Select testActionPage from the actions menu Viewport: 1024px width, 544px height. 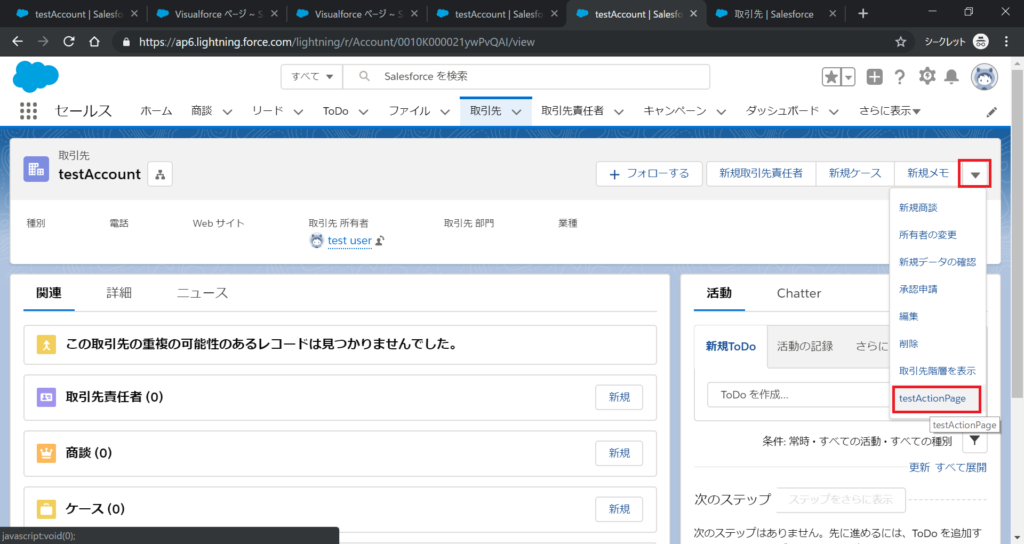[932, 398]
